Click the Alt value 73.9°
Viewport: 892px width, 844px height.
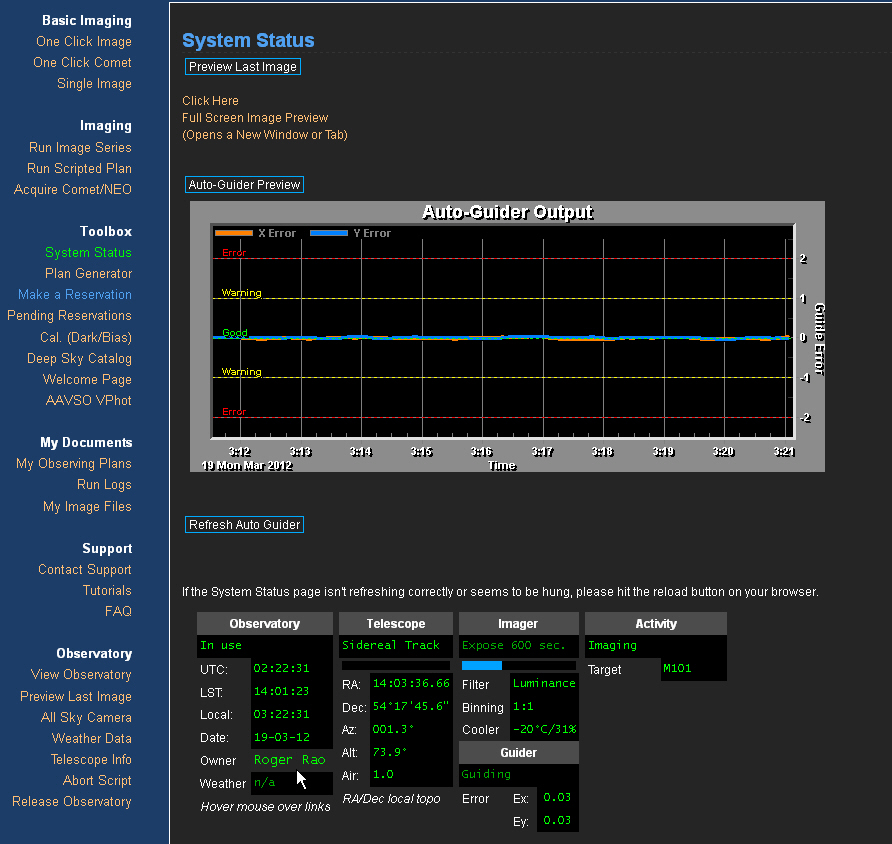pyautogui.click(x=390, y=752)
